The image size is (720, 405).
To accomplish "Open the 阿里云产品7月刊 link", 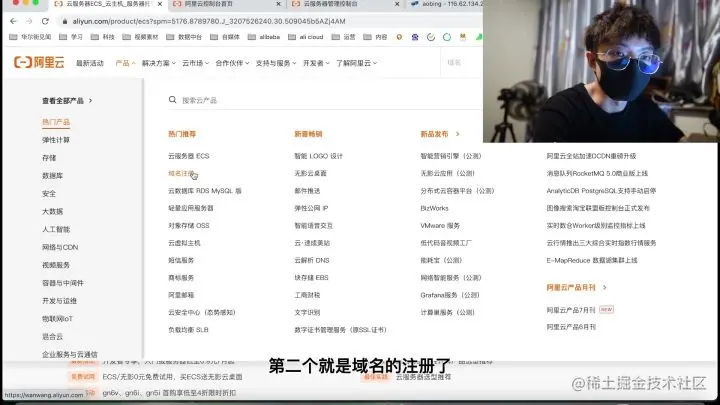I will click(571, 310).
